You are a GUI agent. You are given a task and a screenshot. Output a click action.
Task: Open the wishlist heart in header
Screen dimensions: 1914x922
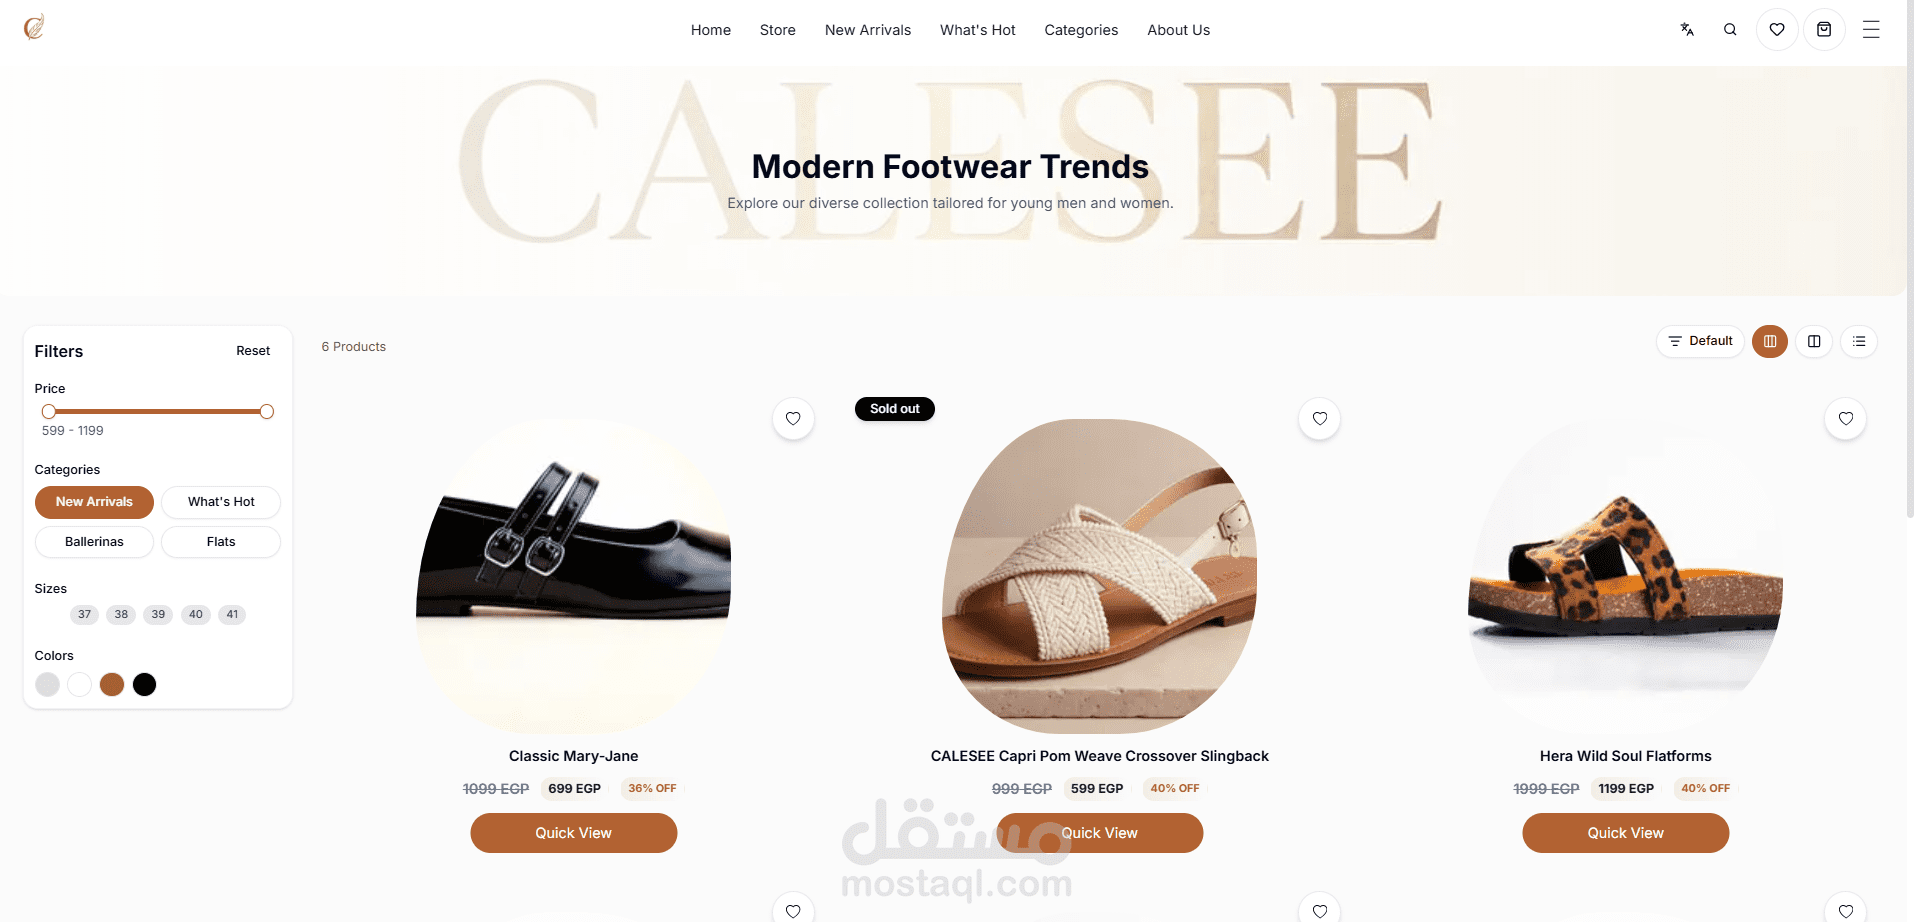click(1777, 30)
